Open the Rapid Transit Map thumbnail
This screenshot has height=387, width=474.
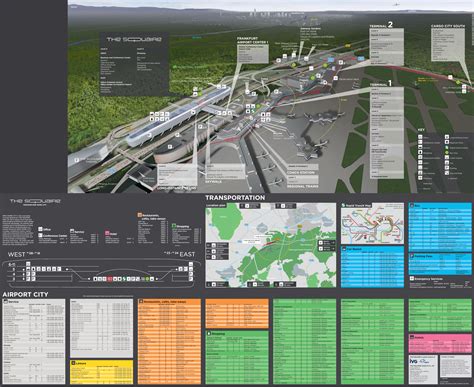click(372, 223)
